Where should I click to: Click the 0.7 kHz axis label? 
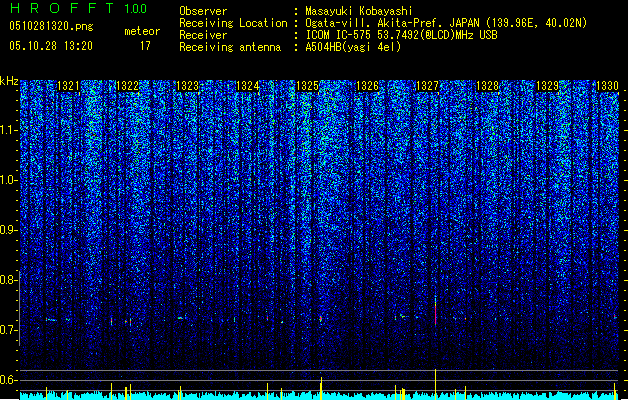9,330
